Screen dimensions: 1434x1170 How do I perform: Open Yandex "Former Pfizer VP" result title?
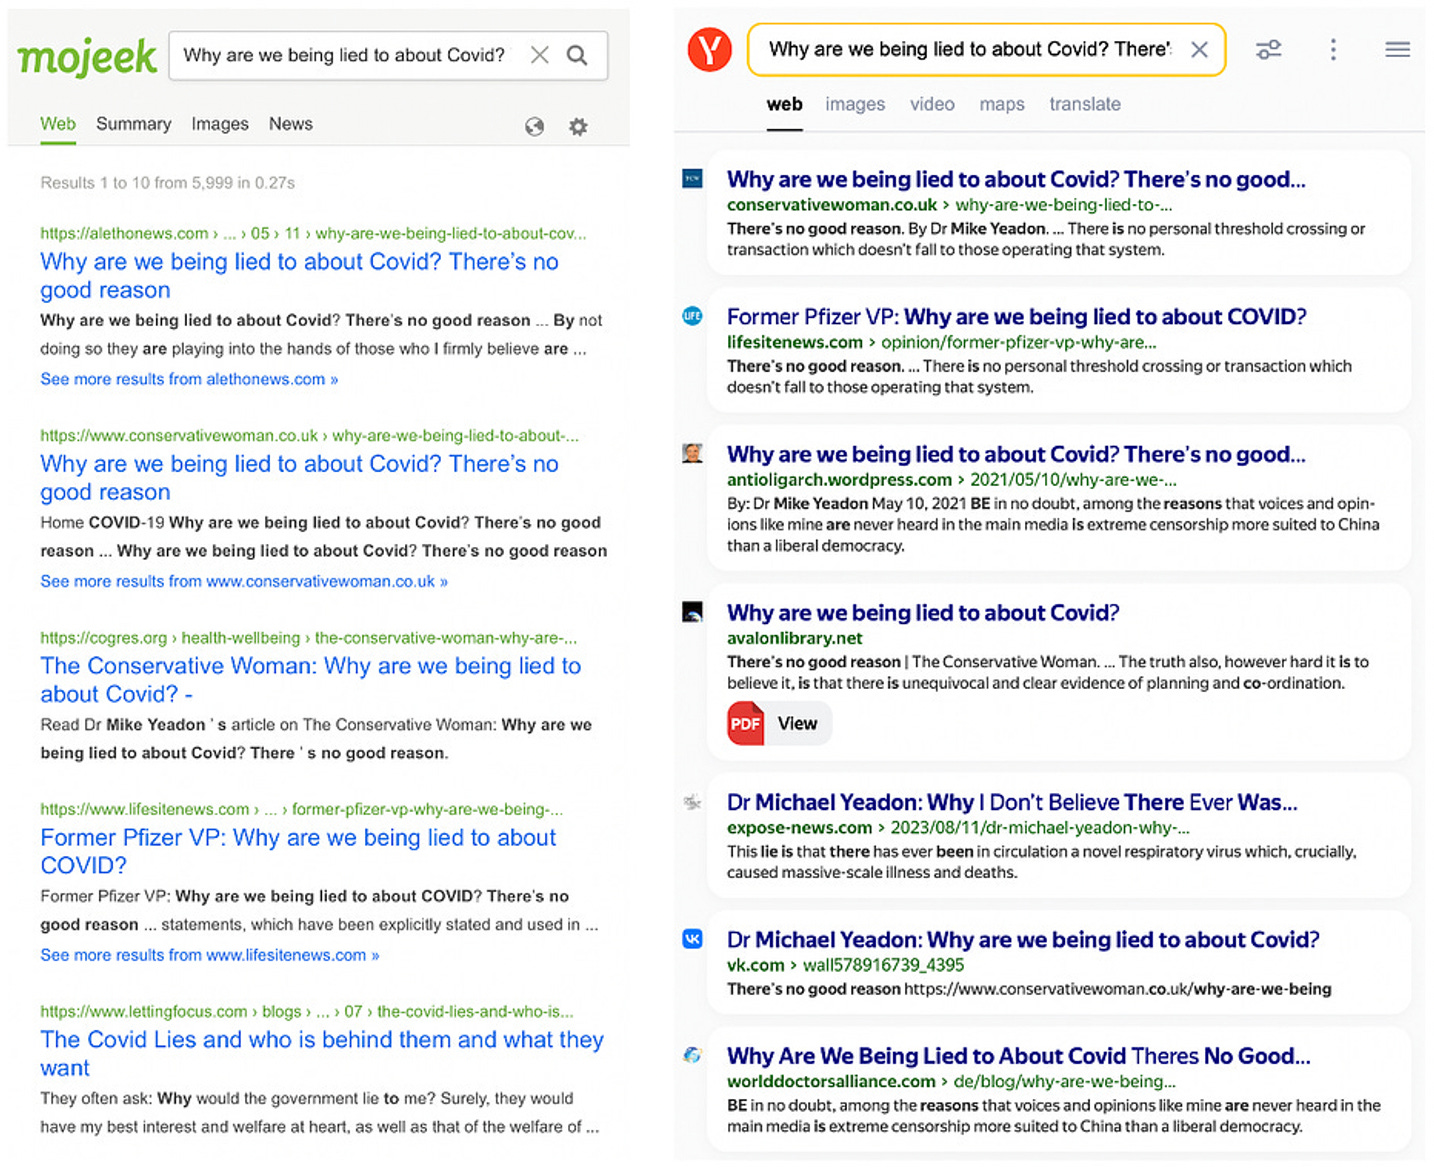[1017, 316]
